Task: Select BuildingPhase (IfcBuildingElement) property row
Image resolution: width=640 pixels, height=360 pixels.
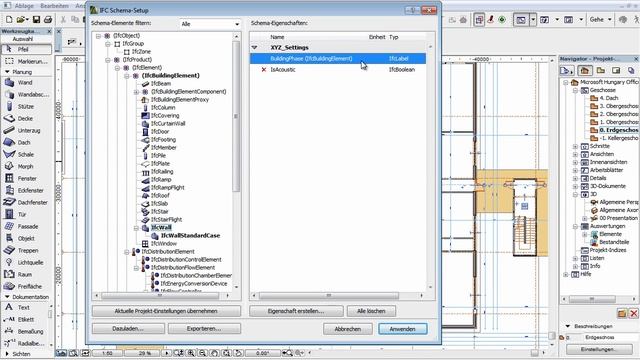Action: 338,58
